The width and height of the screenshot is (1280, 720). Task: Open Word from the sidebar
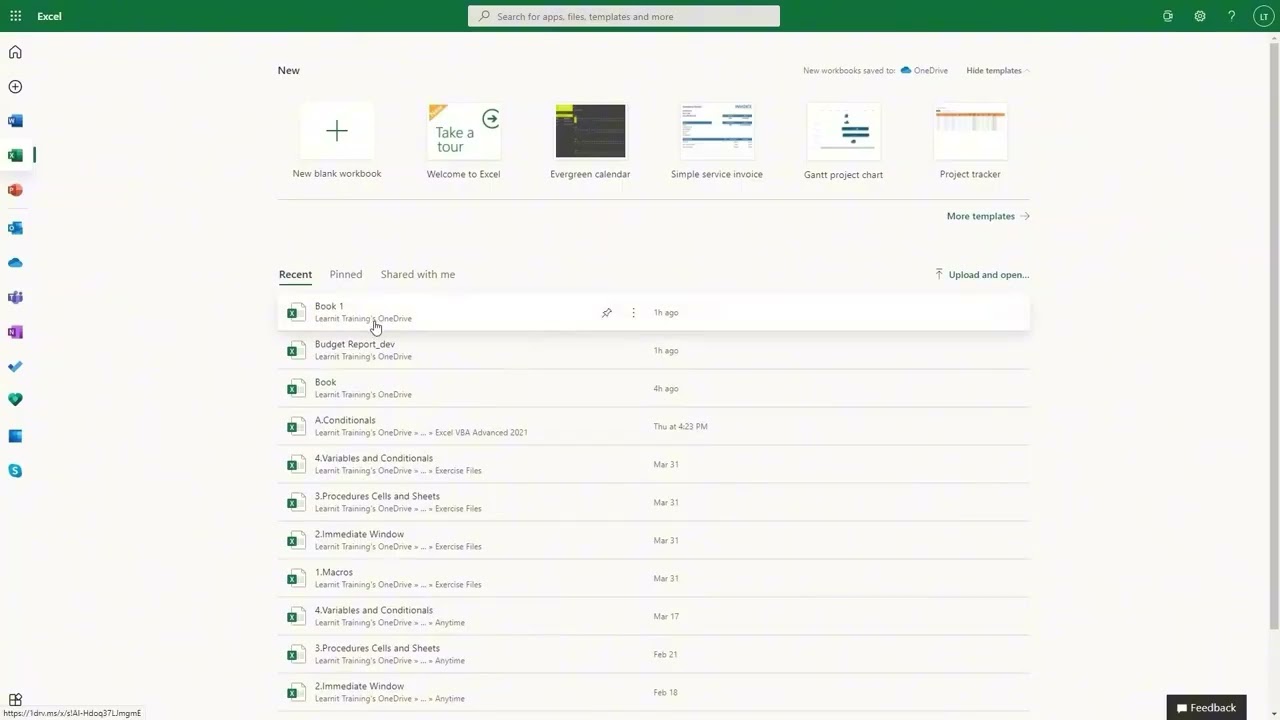tap(15, 121)
